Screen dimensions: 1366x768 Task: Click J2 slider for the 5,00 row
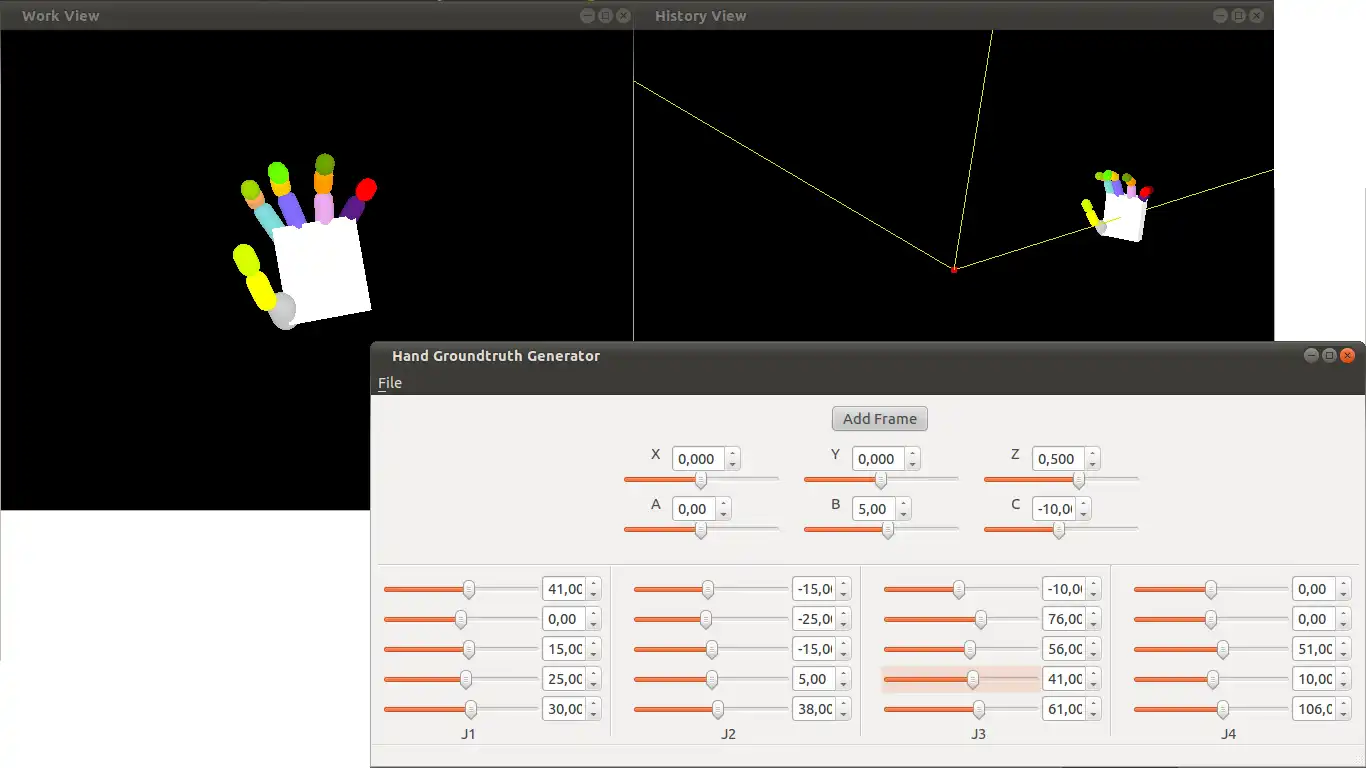(x=711, y=679)
